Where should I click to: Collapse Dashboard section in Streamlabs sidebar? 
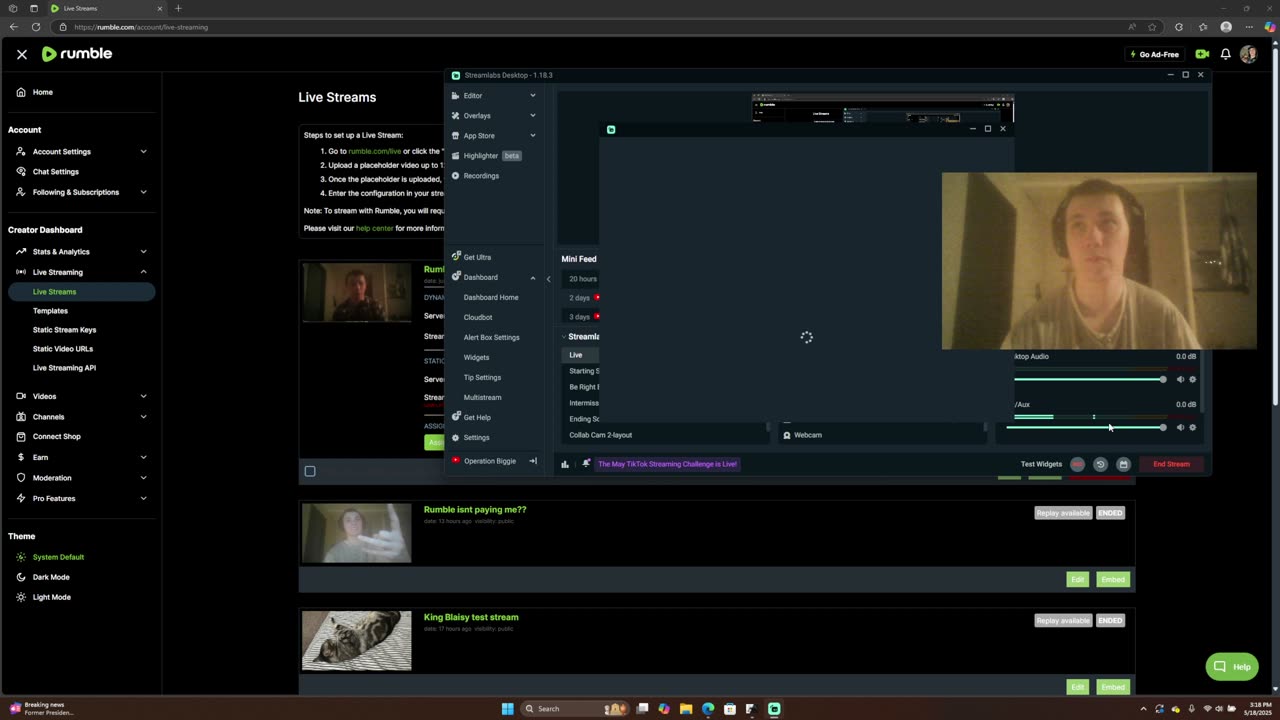tap(533, 277)
